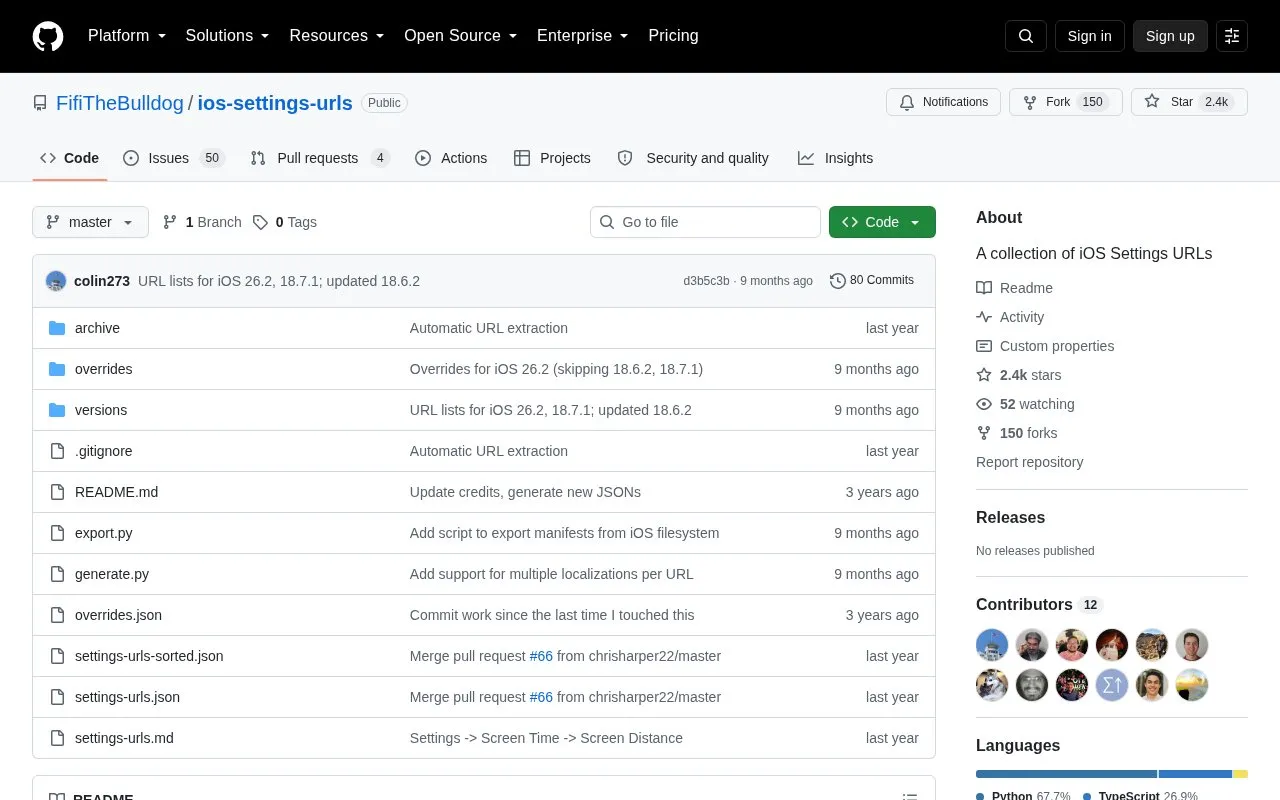The image size is (1280, 800).
Task: Open the overrides folder
Action: pyautogui.click(x=103, y=369)
